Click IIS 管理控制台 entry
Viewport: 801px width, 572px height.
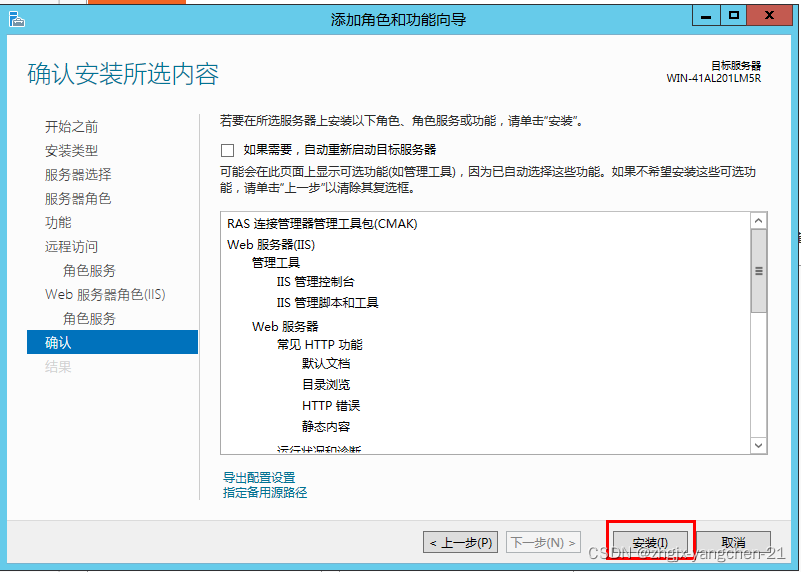point(315,281)
